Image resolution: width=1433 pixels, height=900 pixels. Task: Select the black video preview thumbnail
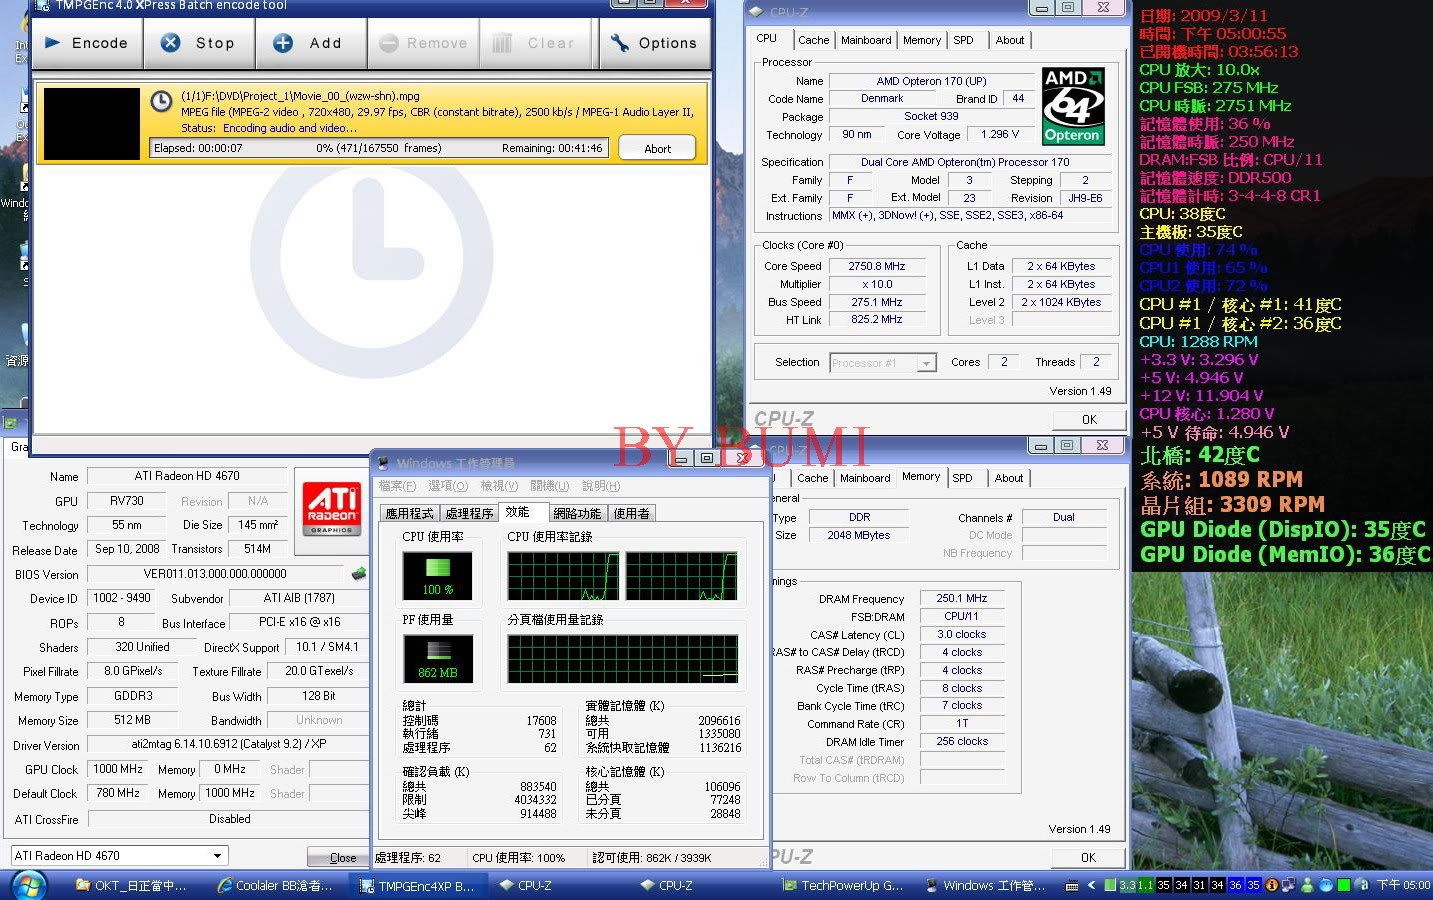[92, 124]
